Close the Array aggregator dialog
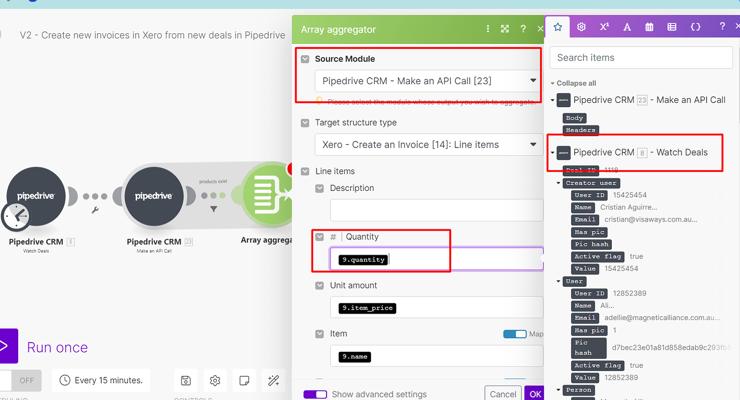This screenshot has height=400, width=740. pos(540,29)
